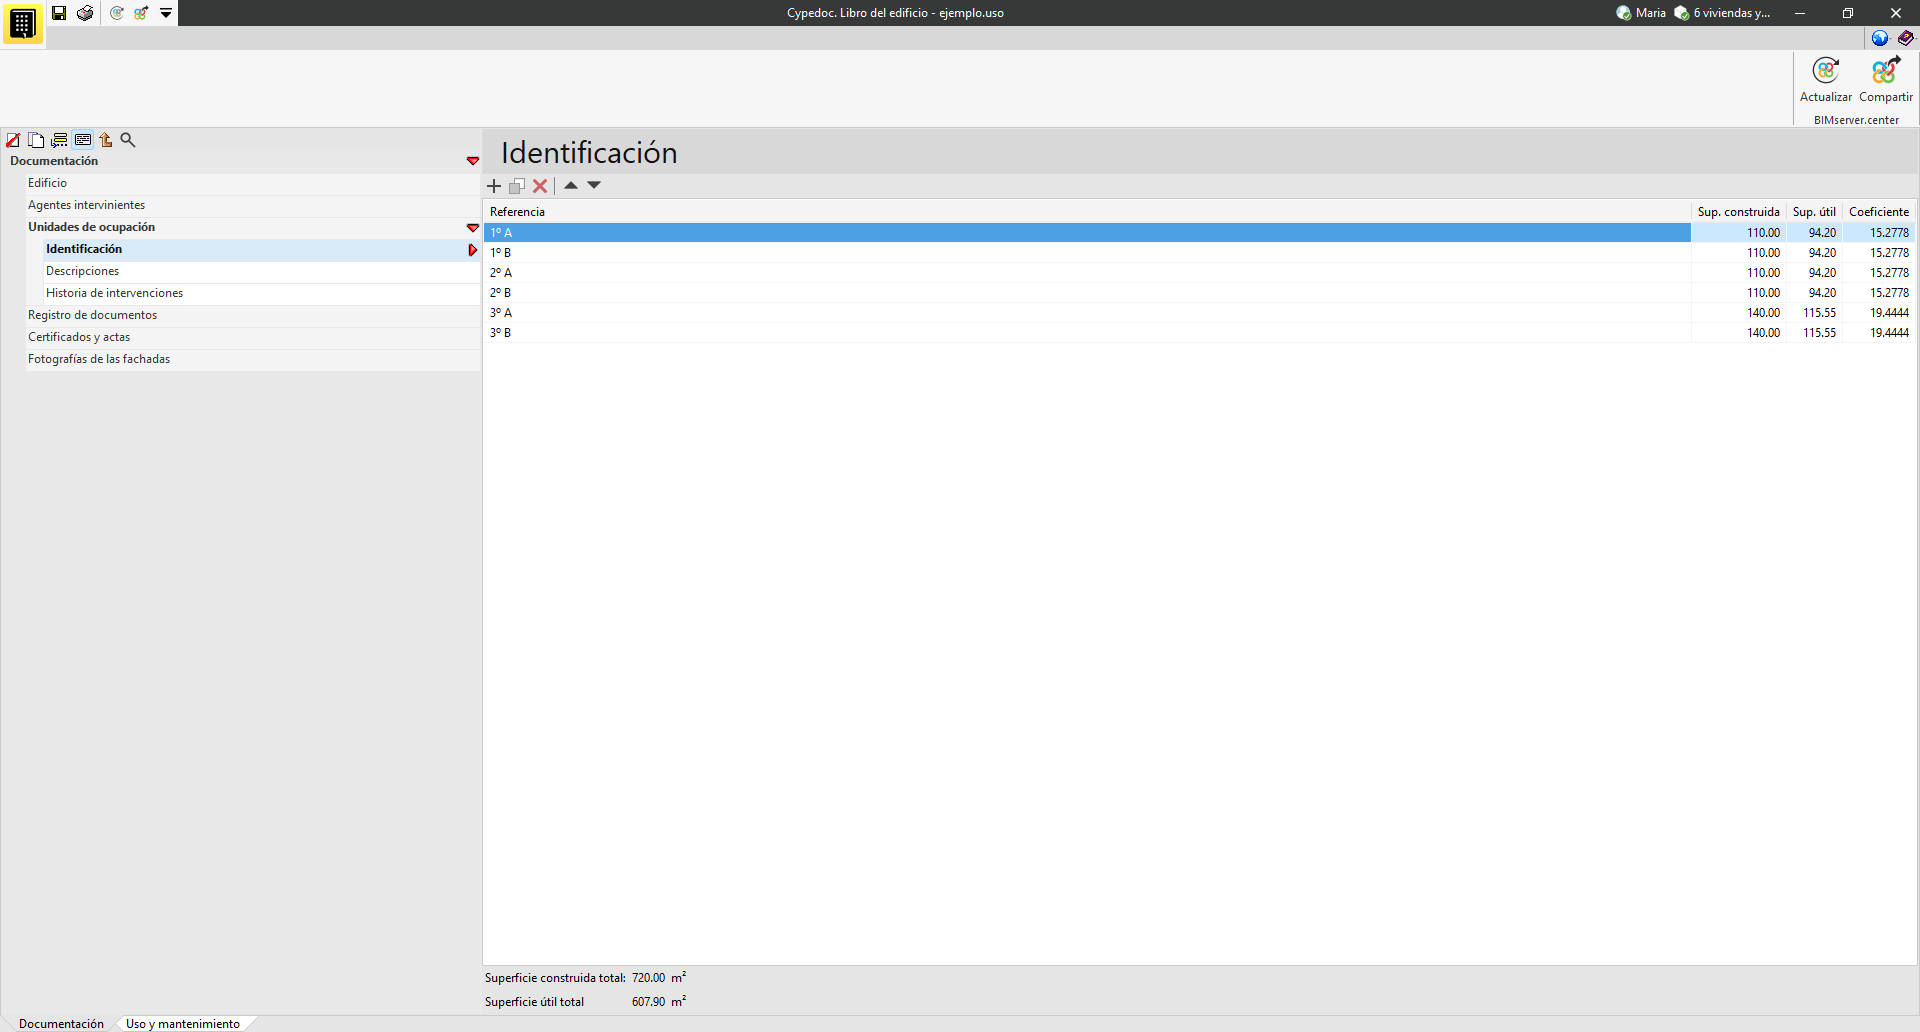The height and width of the screenshot is (1032, 1920).
Task: Click the edit pencil icon above Documentación tree
Action: pos(13,140)
